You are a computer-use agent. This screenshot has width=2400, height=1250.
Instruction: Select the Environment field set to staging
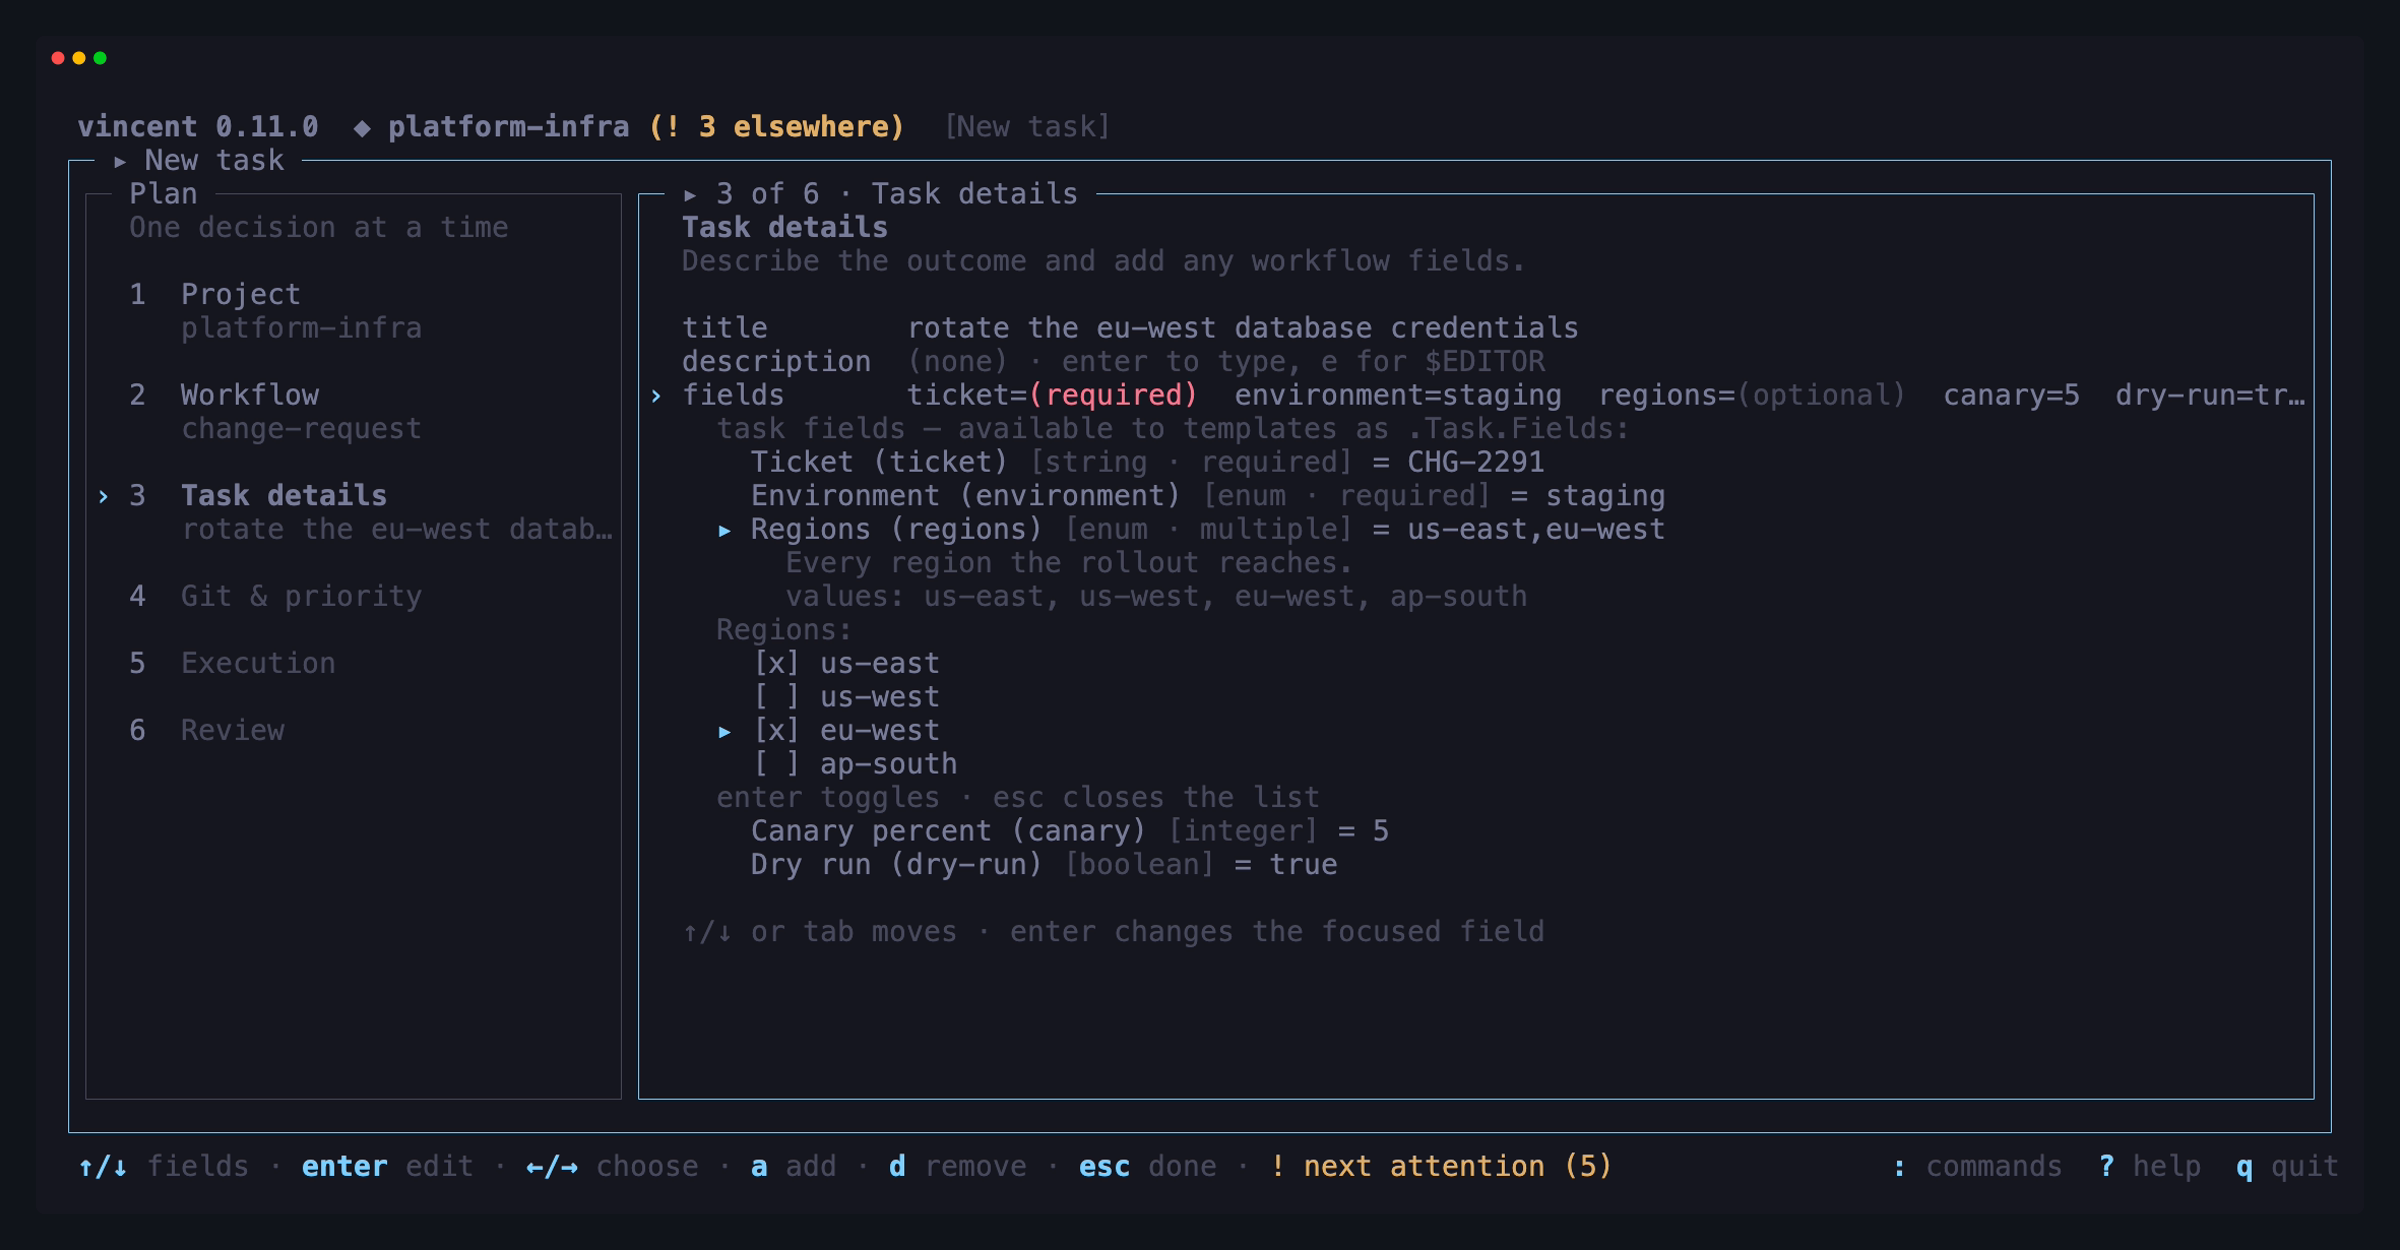tap(1208, 496)
